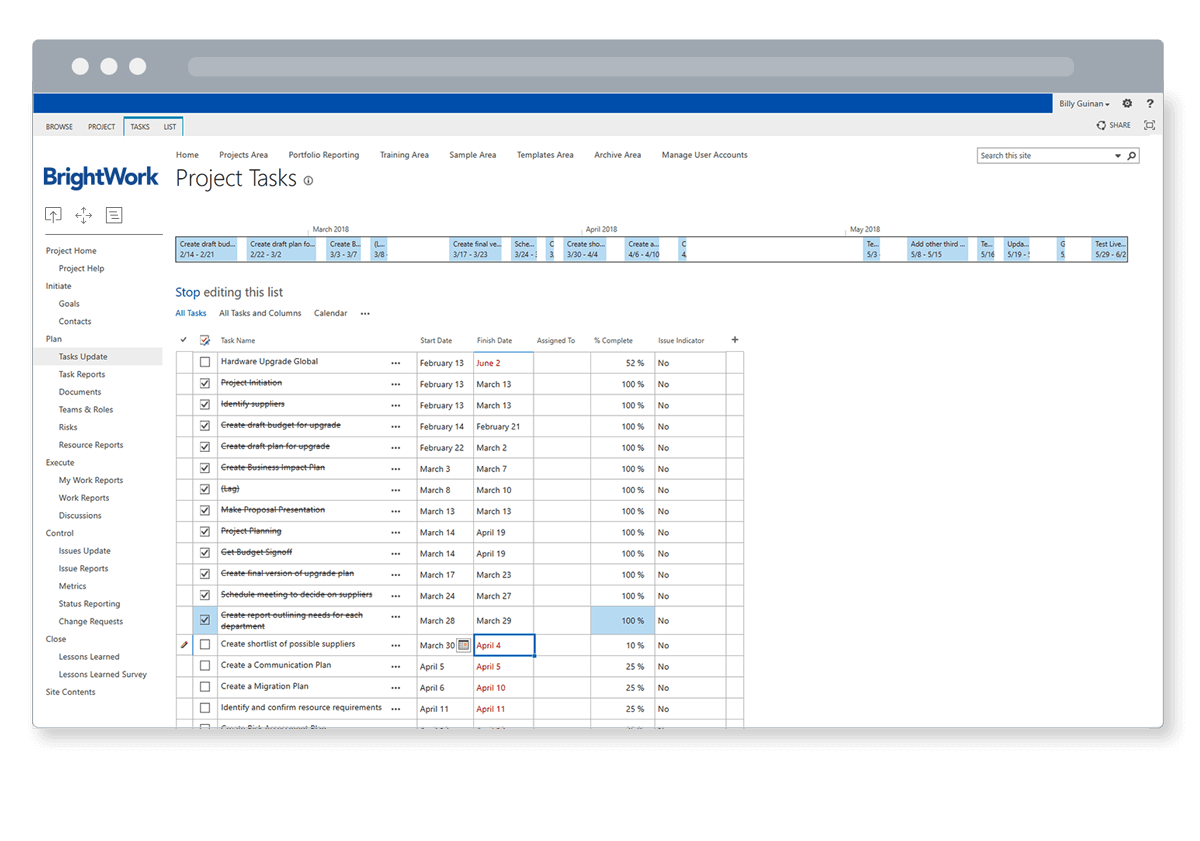This screenshot has width=1200, height=841.
Task: Open ellipsis menu for Make Proposal Presentation
Action: (395, 511)
